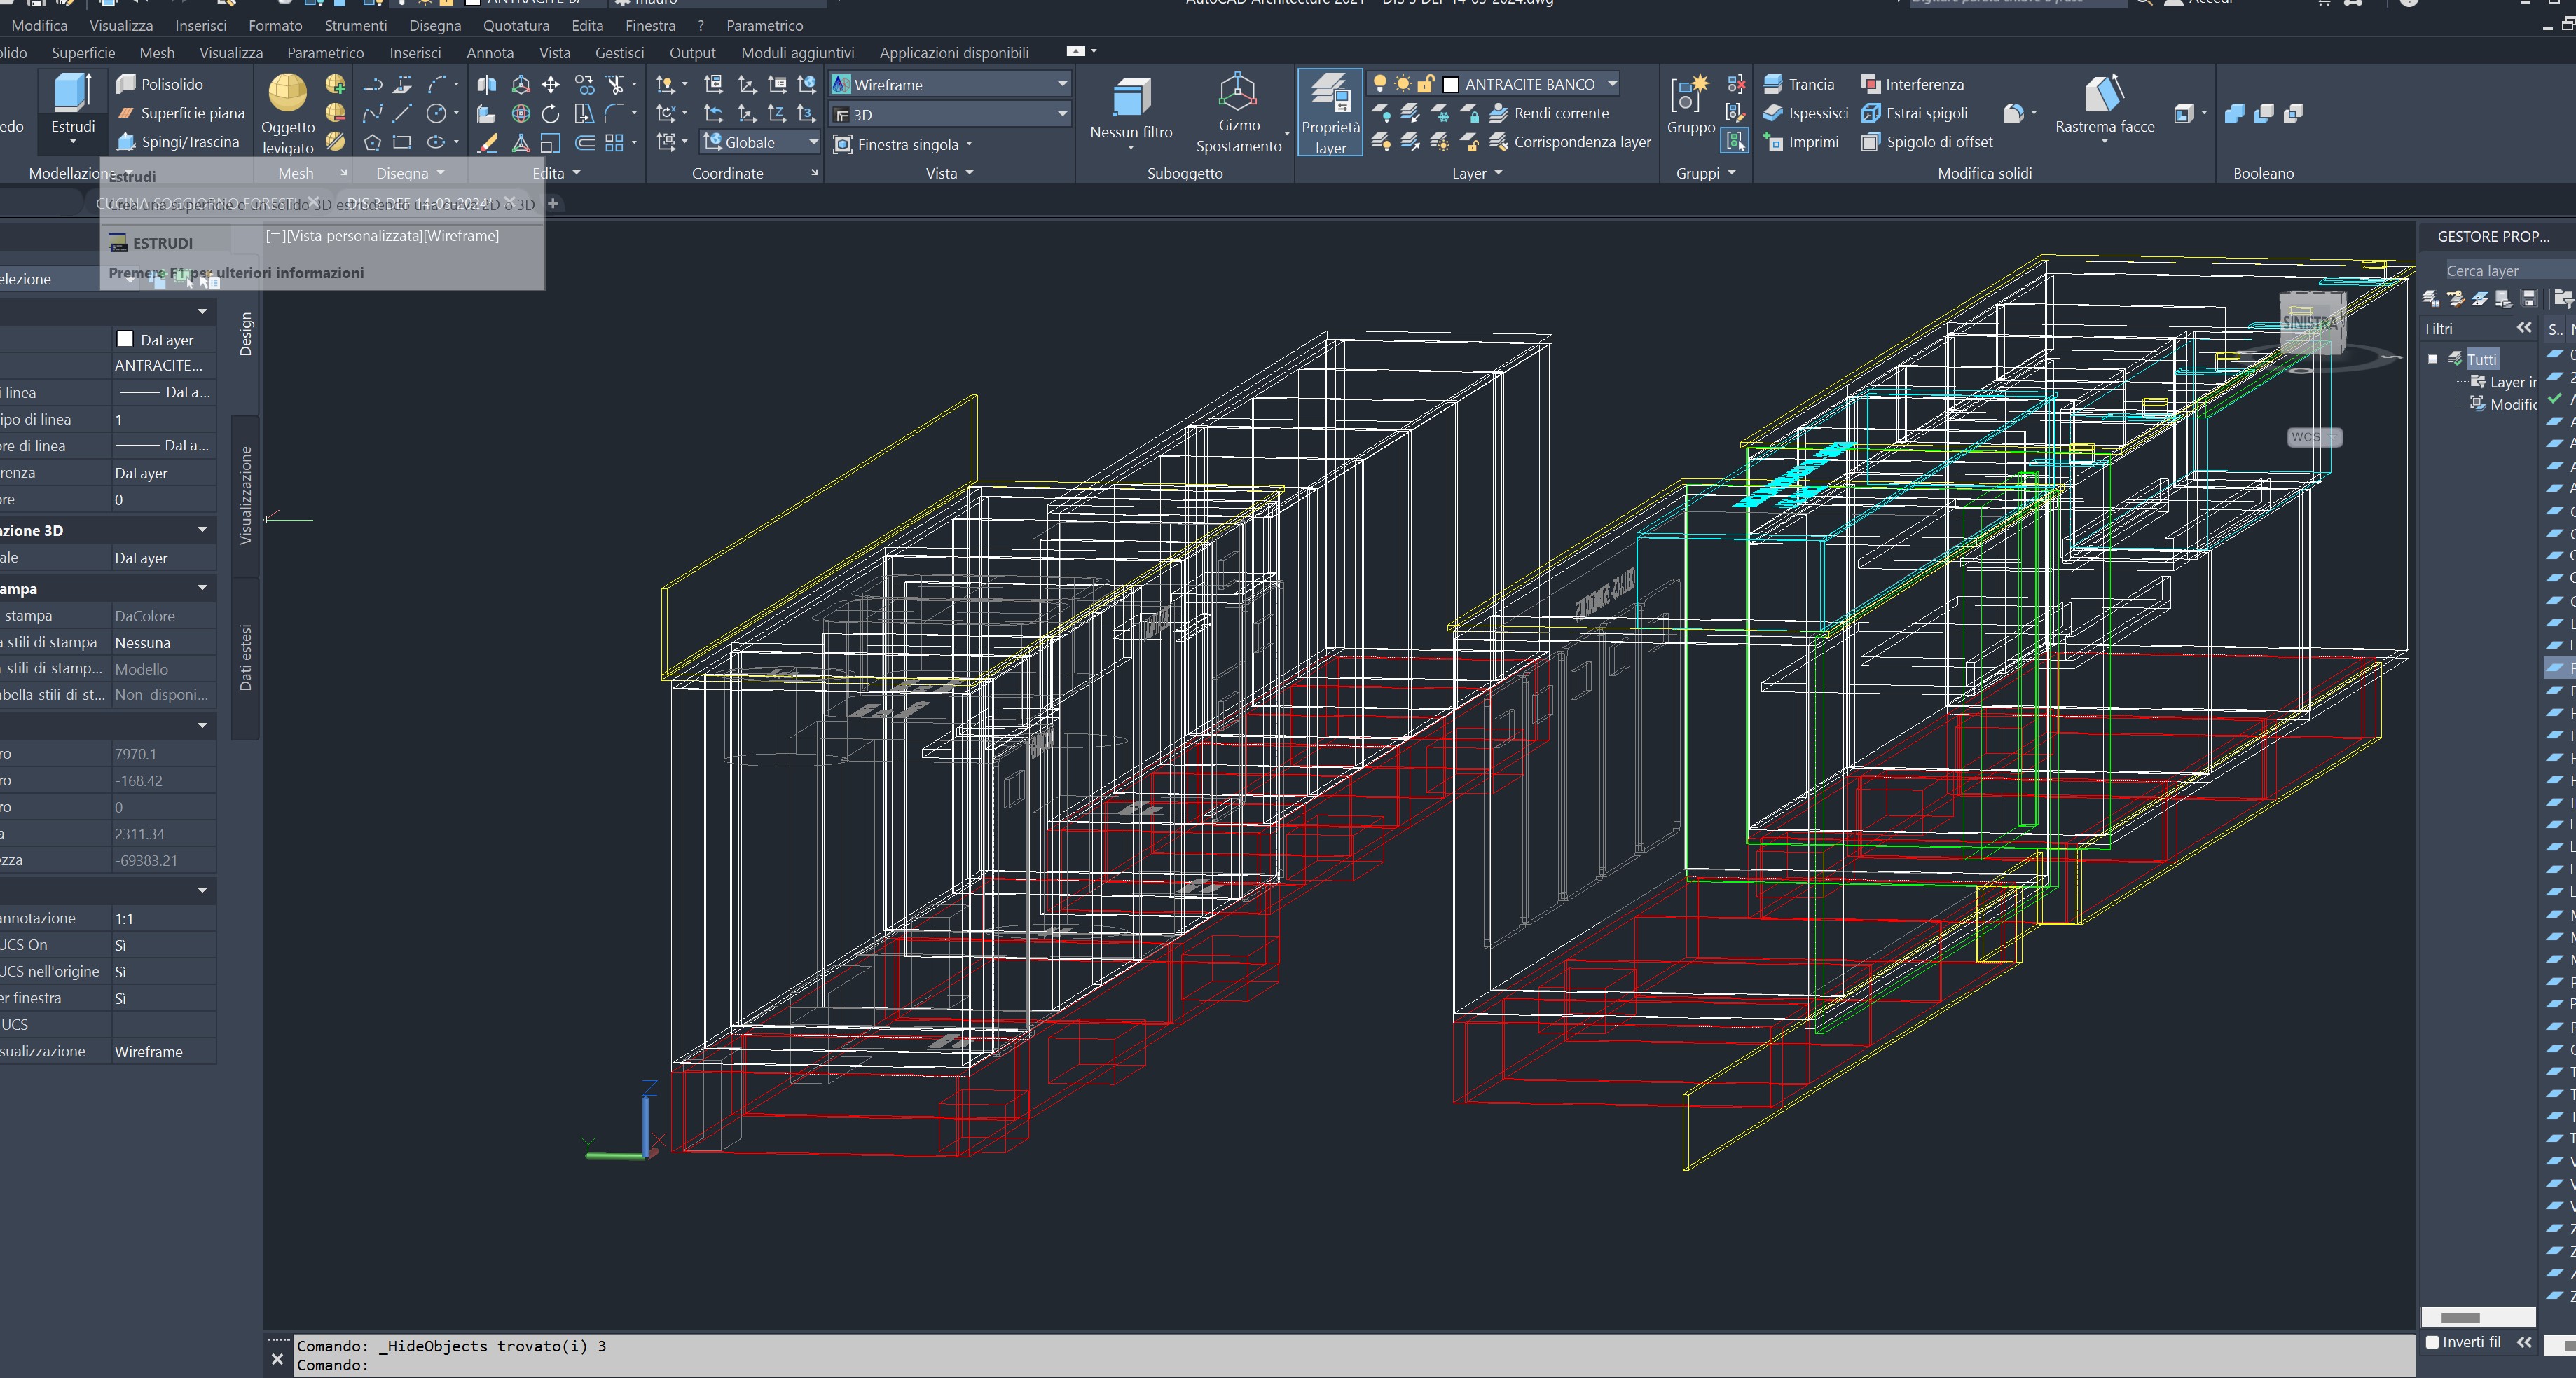Screen dimensions: 2576x1378
Task: Select the line drawing tool
Action: pos(403,114)
